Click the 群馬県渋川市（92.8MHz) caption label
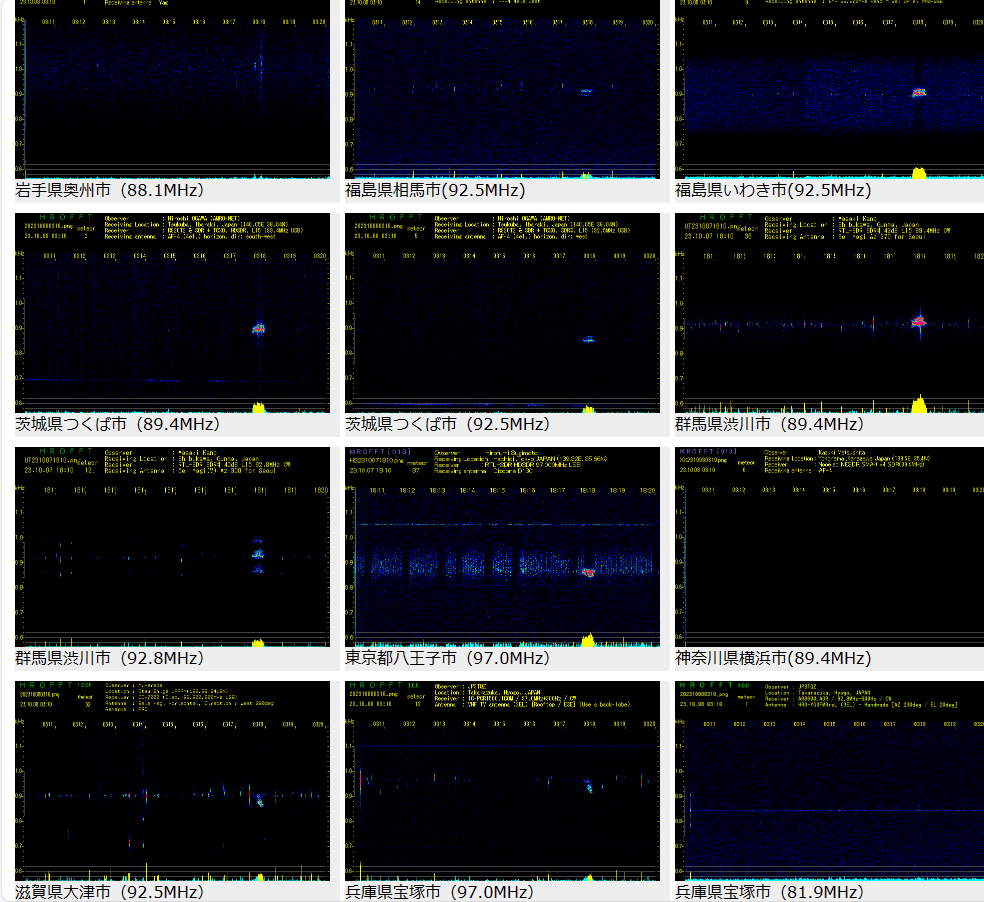984x902 pixels. pos(110,658)
